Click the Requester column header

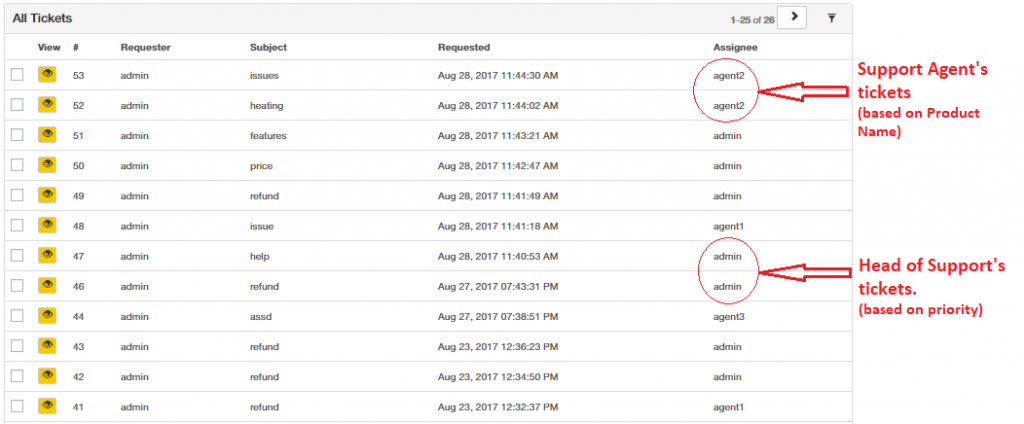coord(146,47)
